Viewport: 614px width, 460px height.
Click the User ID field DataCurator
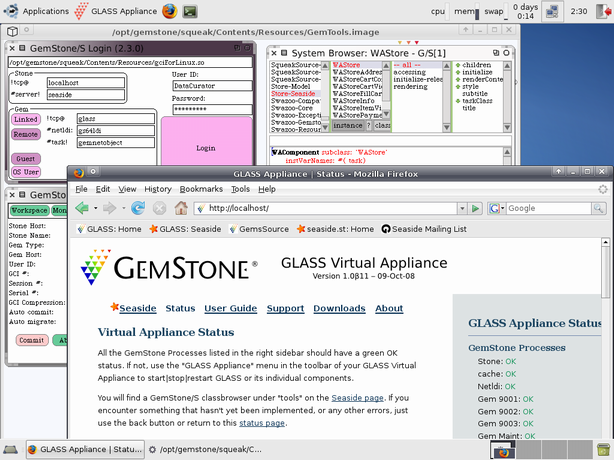click(212, 86)
